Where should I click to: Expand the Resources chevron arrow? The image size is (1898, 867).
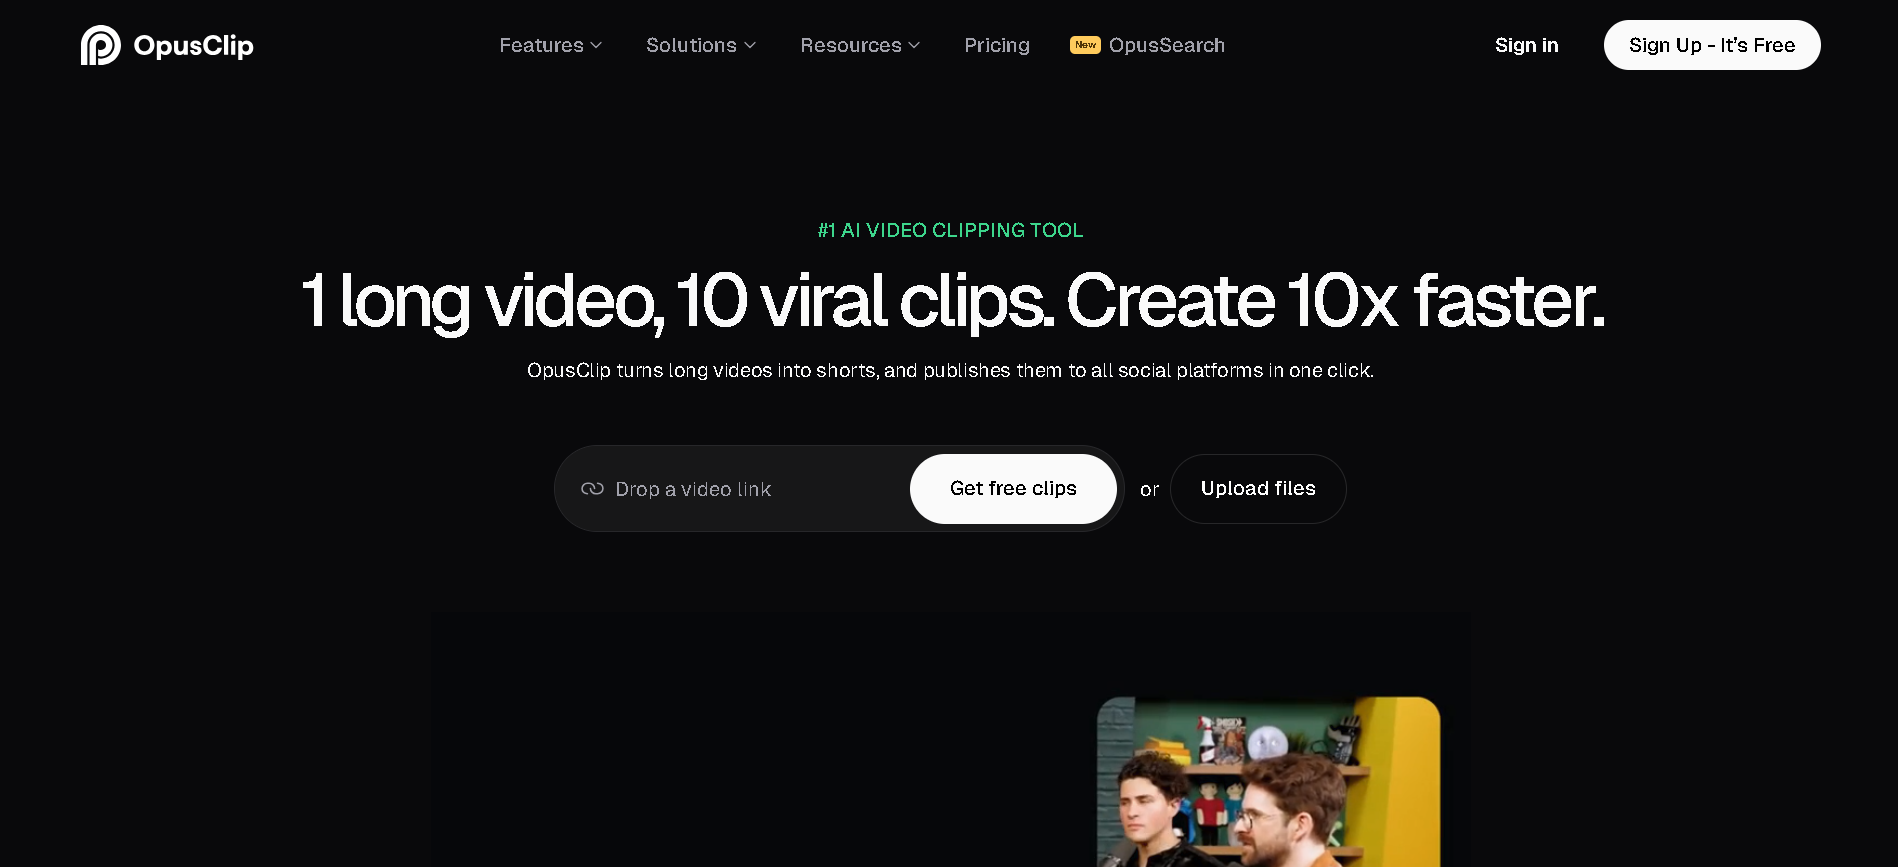[x=914, y=46]
